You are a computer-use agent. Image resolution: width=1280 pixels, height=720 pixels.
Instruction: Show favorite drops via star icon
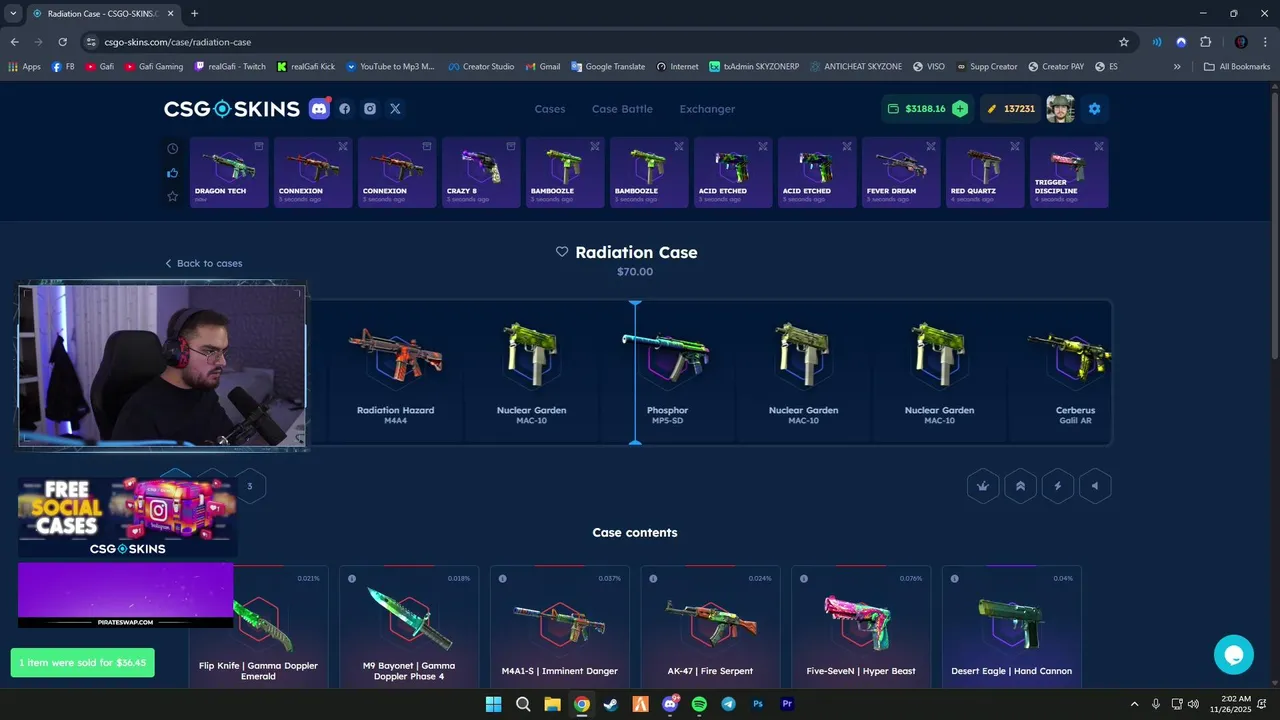pos(172,196)
